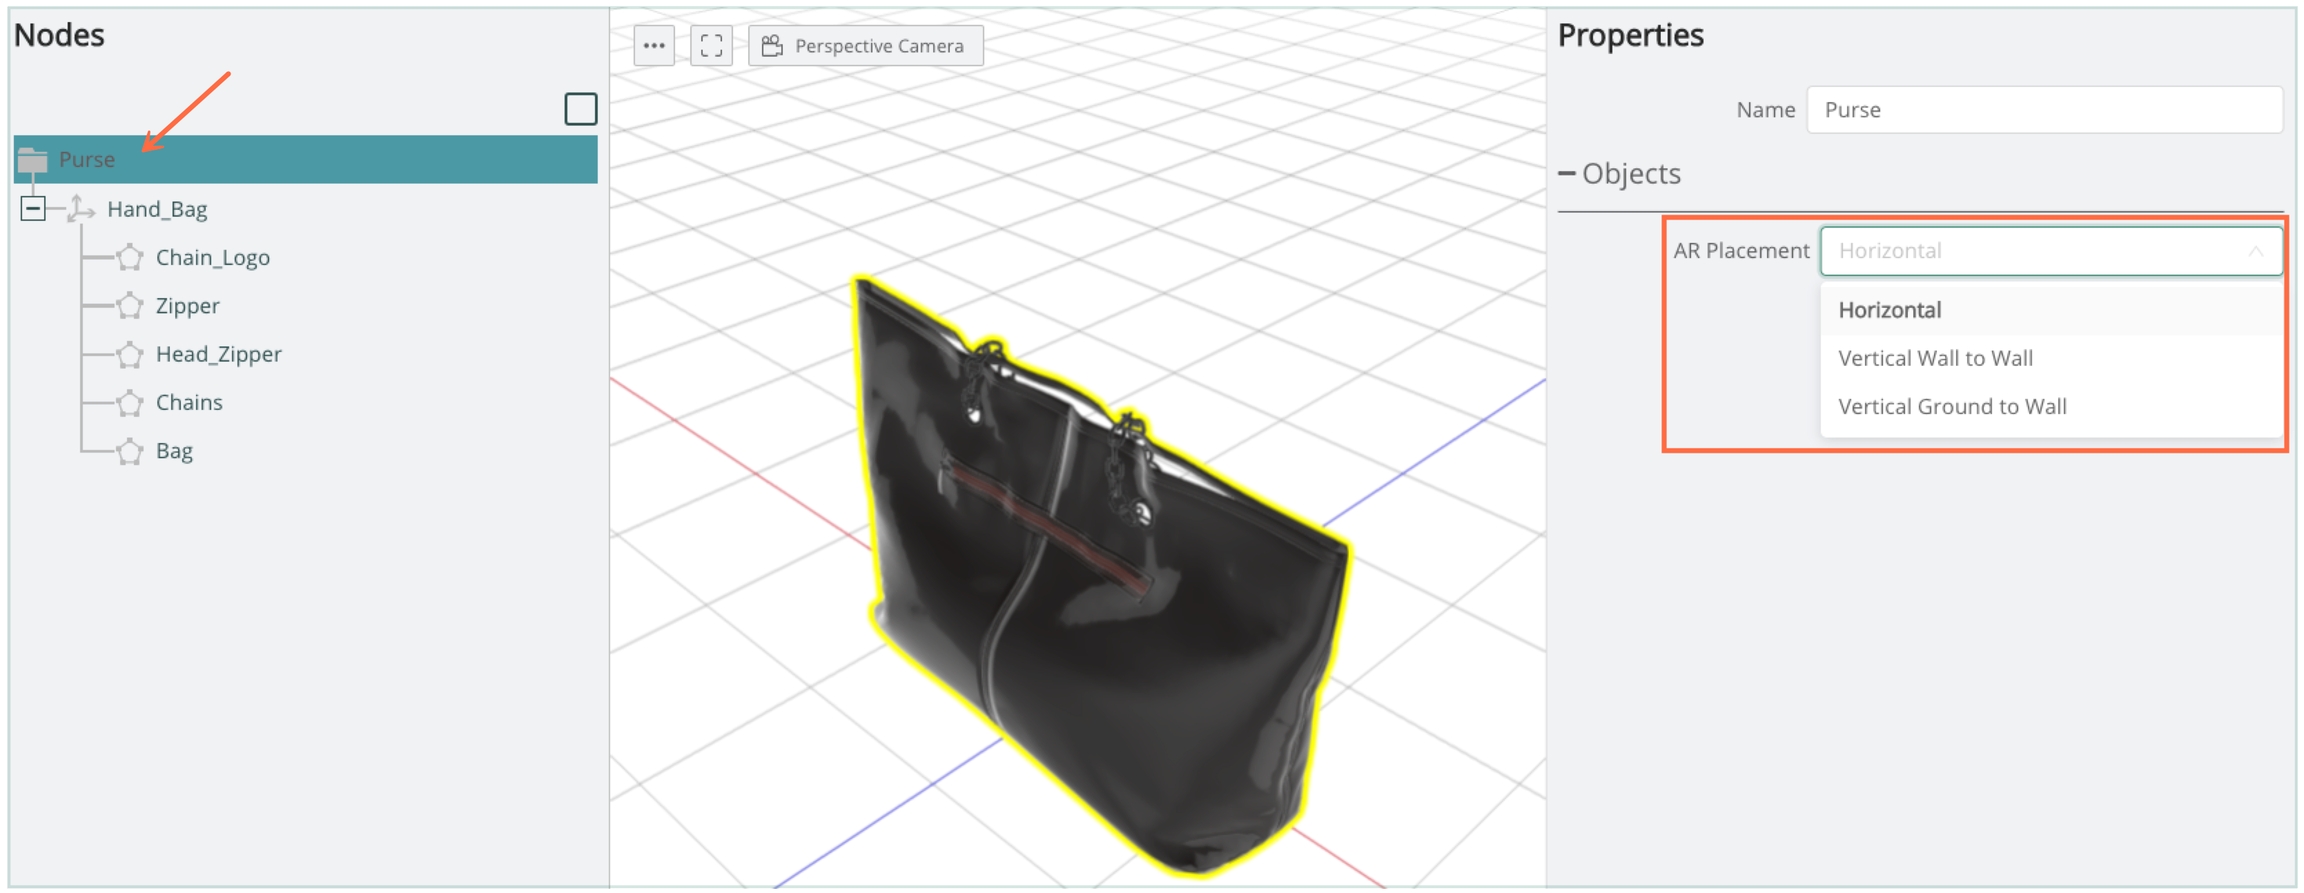This screenshot has width=2304, height=893.
Task: Click the Bag mesh icon
Action: coord(130,452)
